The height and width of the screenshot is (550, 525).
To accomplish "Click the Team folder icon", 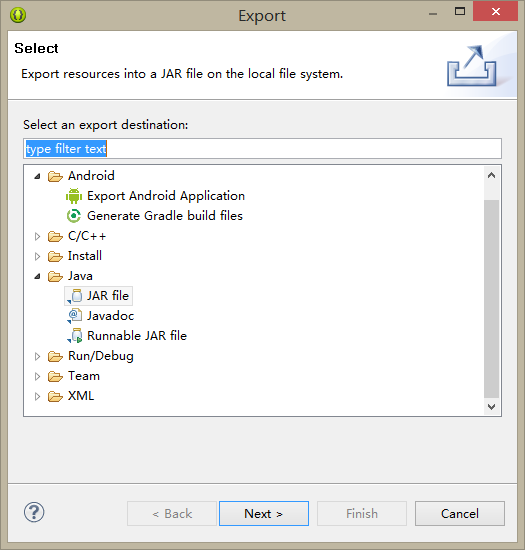I will click(x=55, y=376).
